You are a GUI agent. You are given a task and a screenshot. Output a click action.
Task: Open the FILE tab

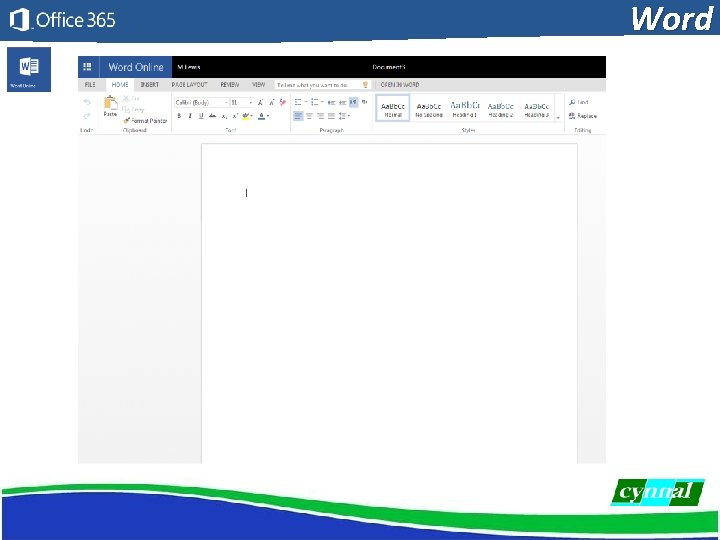pyautogui.click(x=90, y=85)
